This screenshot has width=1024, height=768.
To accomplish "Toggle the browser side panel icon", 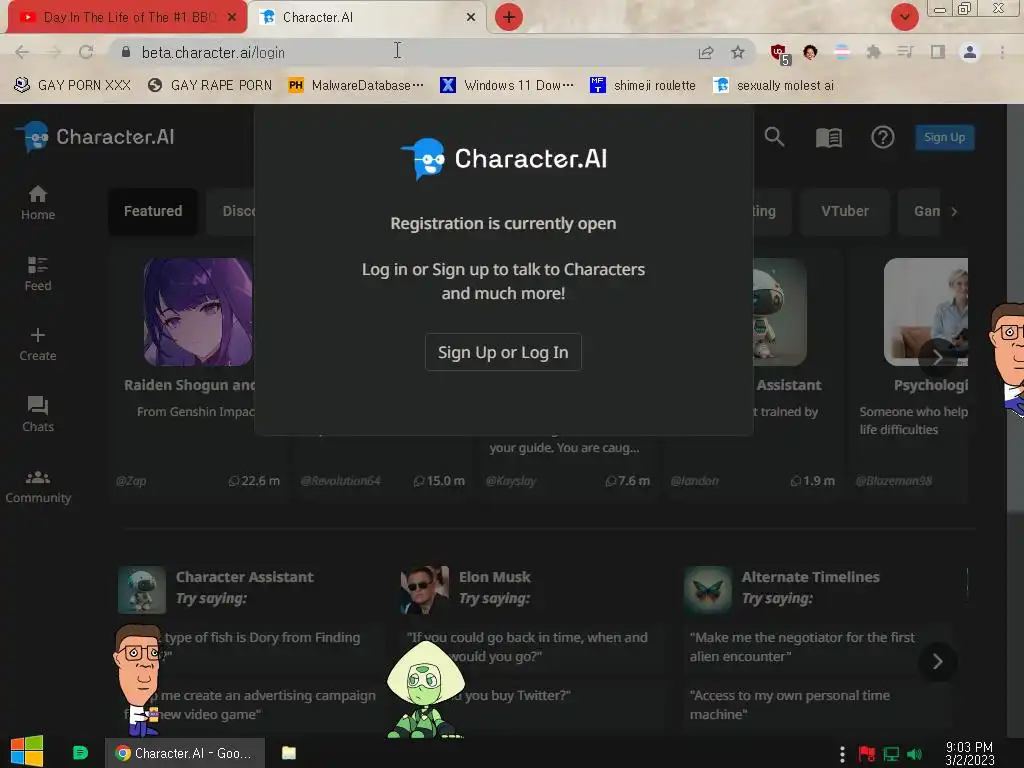I will tap(937, 52).
